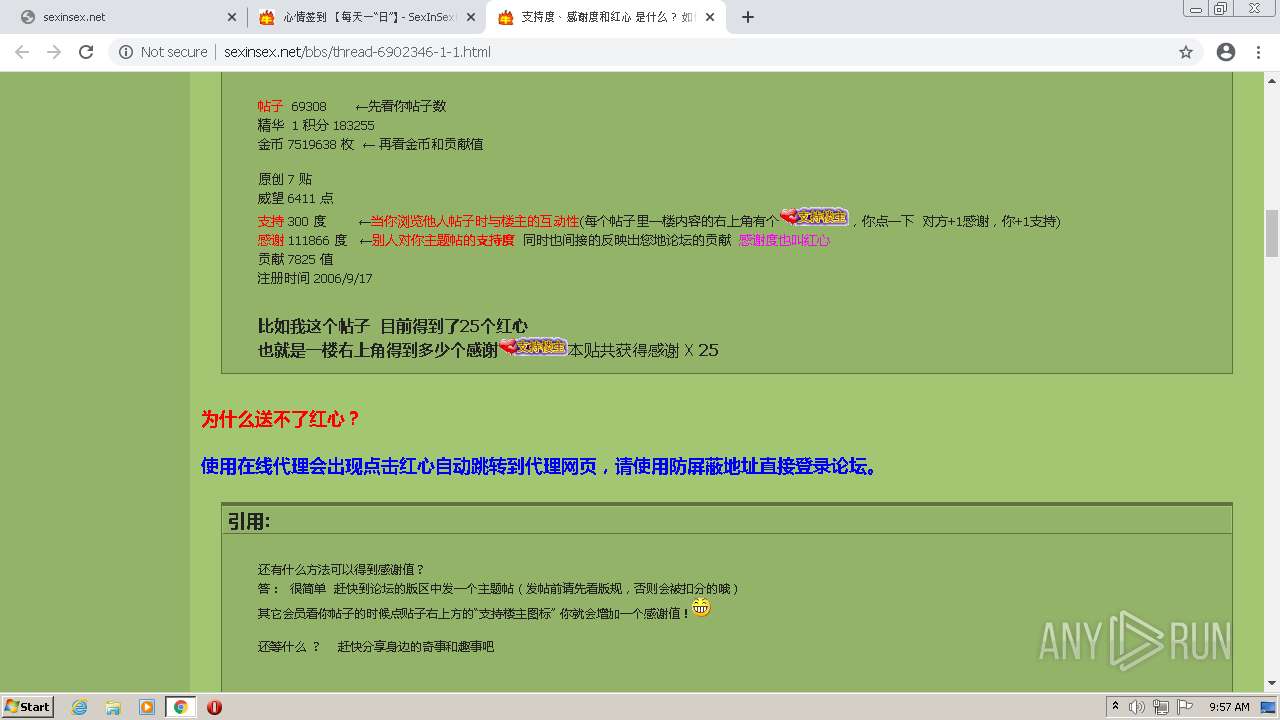
Task: Open the Action Center flag icon
Action: [1185, 707]
